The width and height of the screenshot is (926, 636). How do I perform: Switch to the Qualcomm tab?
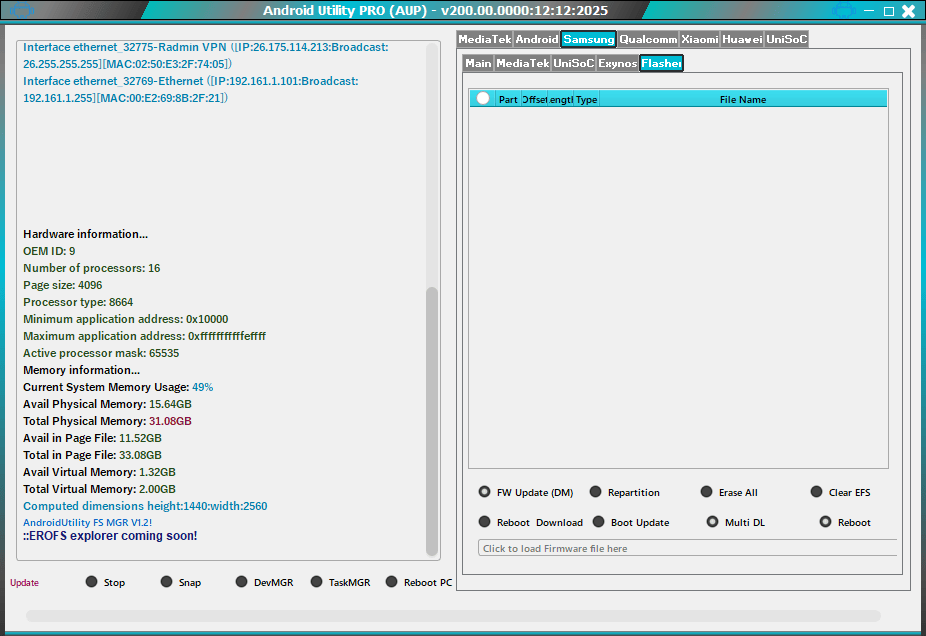click(647, 40)
